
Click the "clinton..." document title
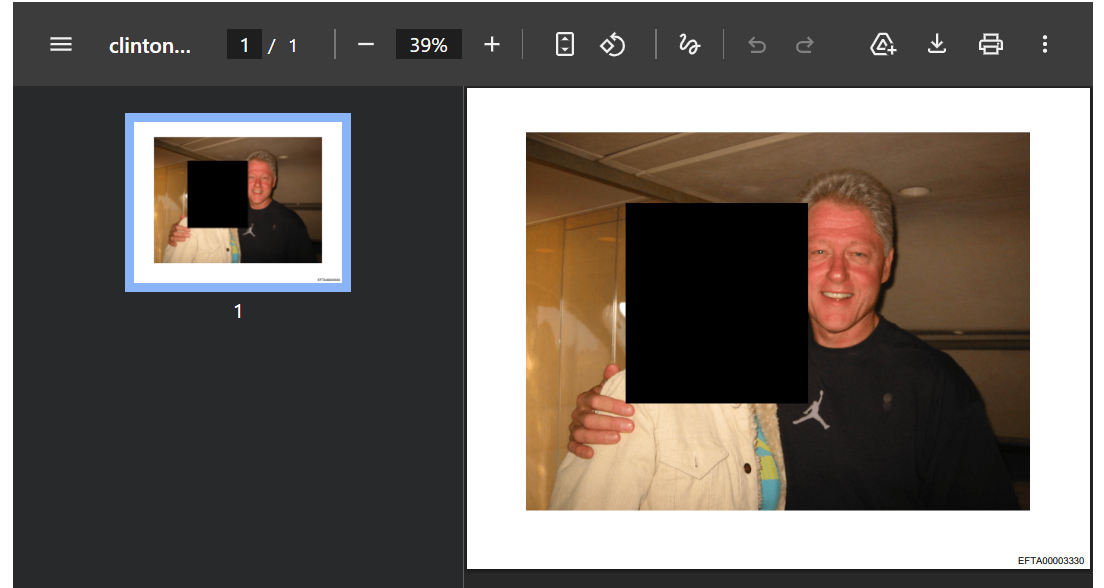tap(149, 46)
